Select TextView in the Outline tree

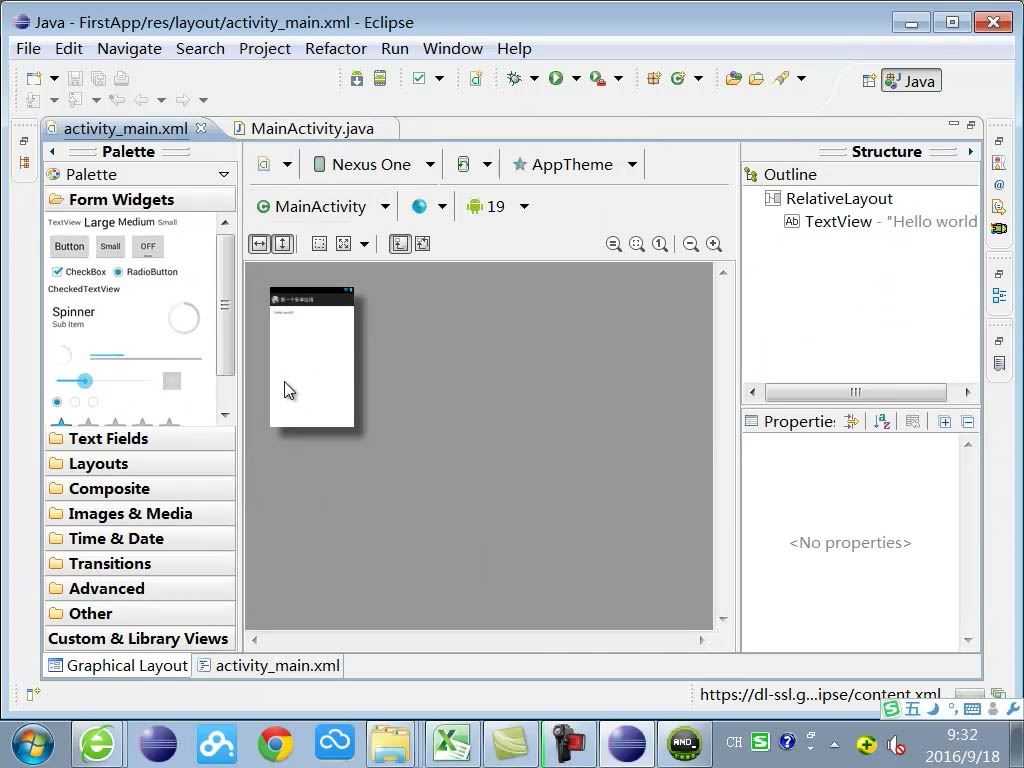pyautogui.click(x=837, y=222)
